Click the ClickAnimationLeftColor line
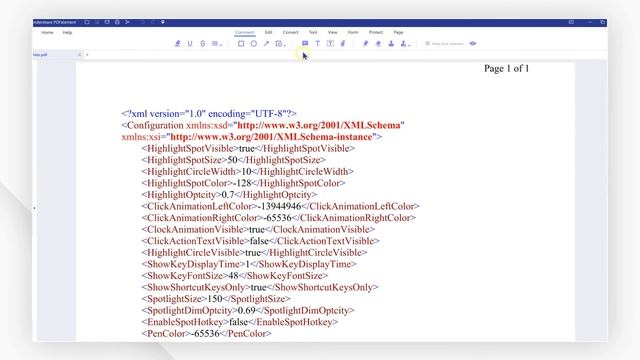 tap(280, 206)
